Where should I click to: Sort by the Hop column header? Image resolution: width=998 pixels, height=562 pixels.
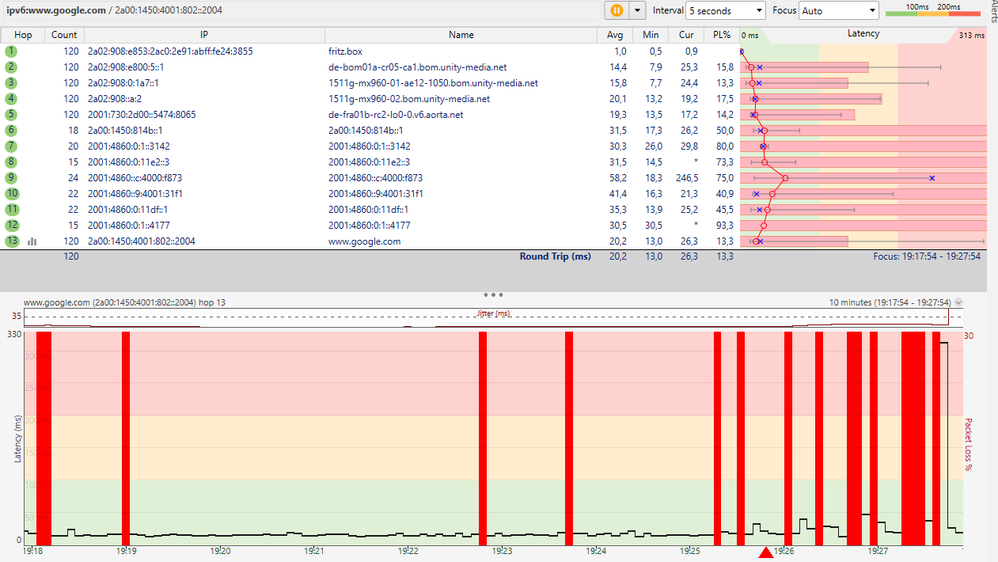point(23,35)
